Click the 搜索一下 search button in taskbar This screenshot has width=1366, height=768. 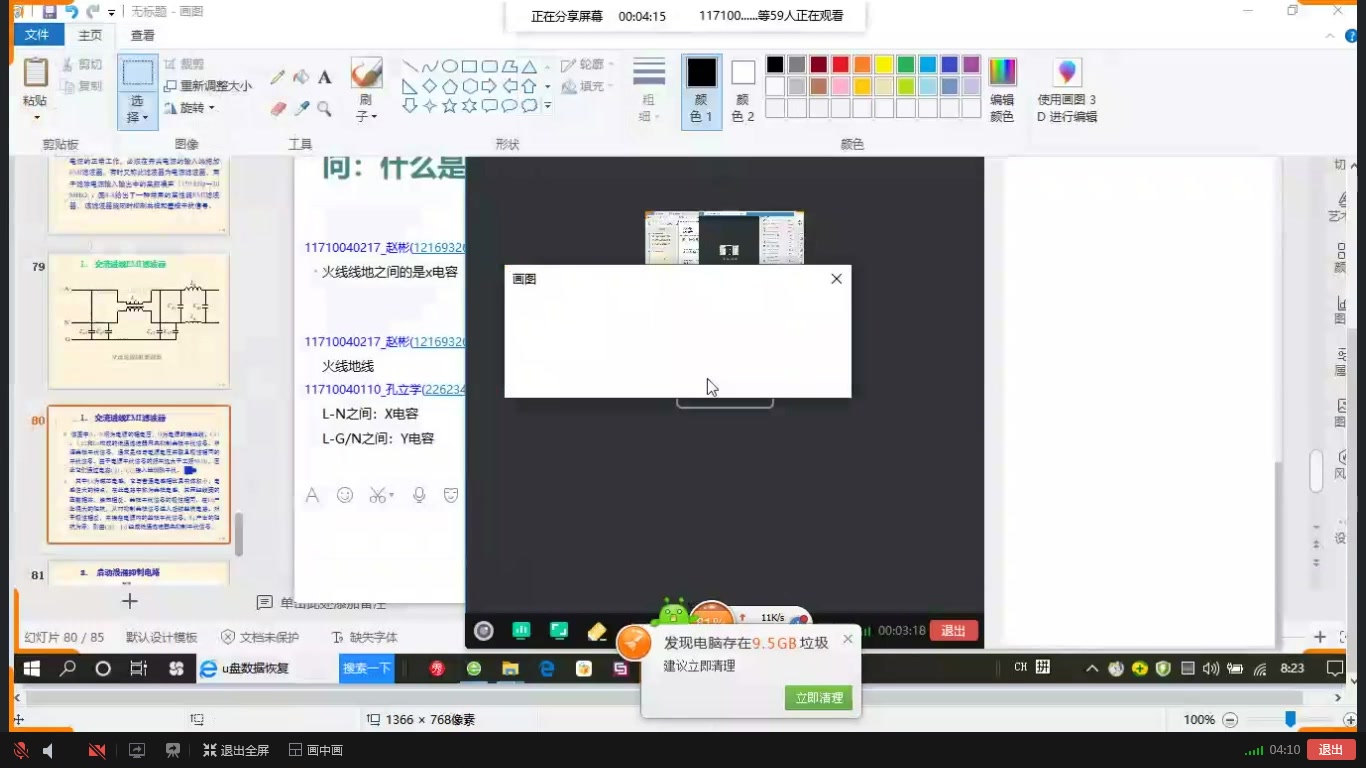(x=367, y=668)
